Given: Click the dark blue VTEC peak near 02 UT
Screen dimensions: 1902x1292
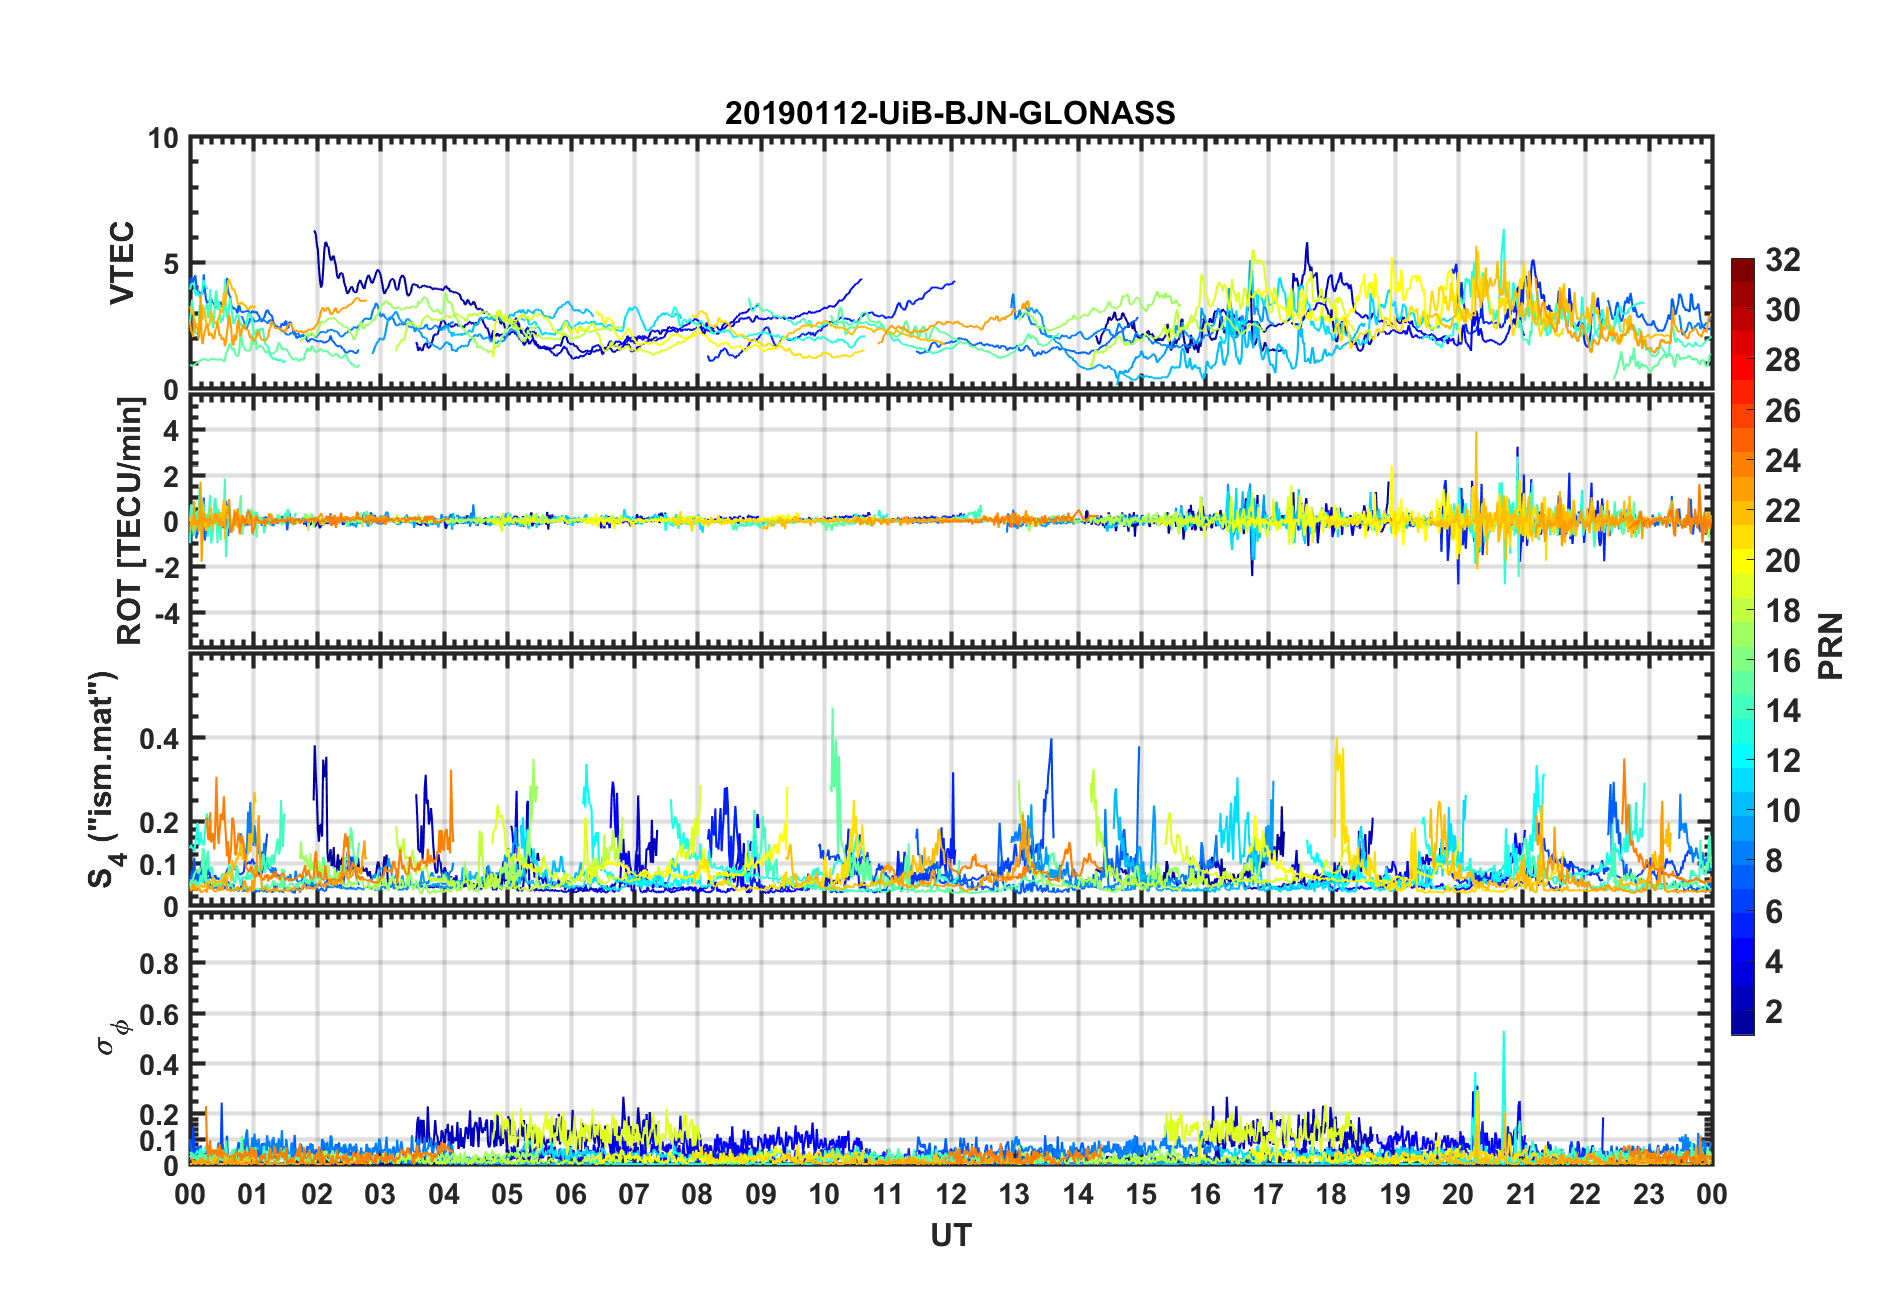Looking at the screenshot, I should pos(316,234).
